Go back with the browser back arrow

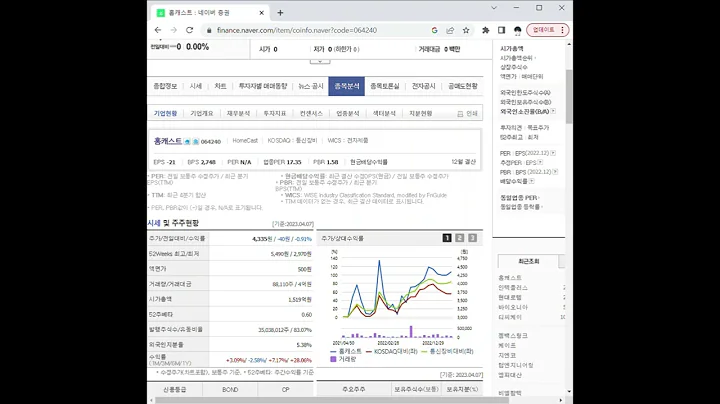158,30
